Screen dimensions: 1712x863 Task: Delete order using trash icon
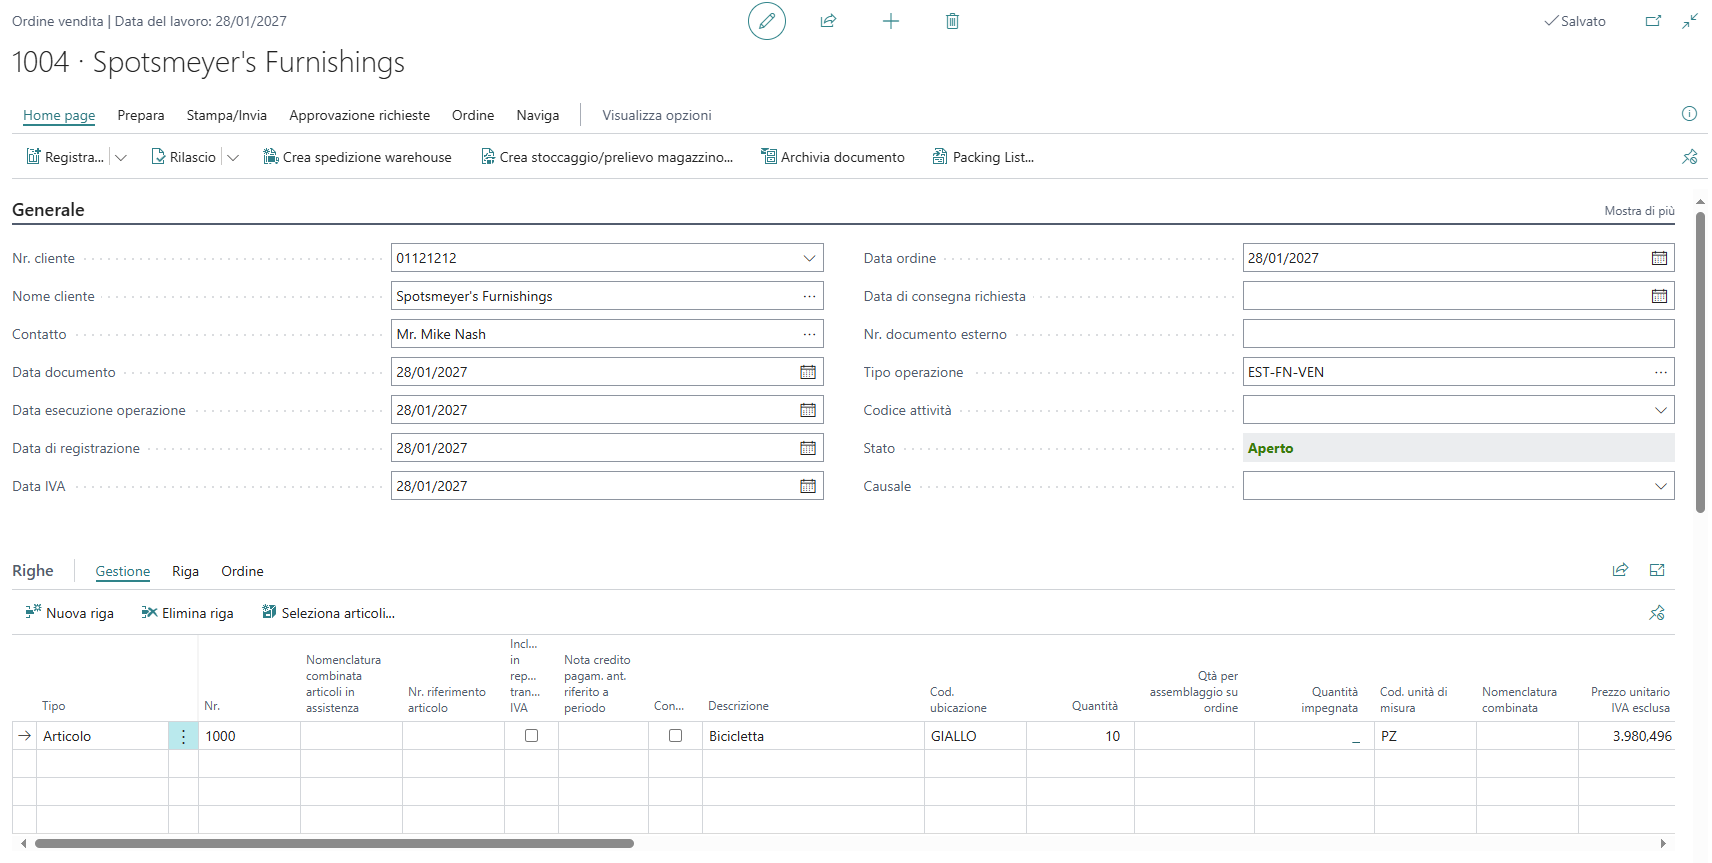coord(952,21)
